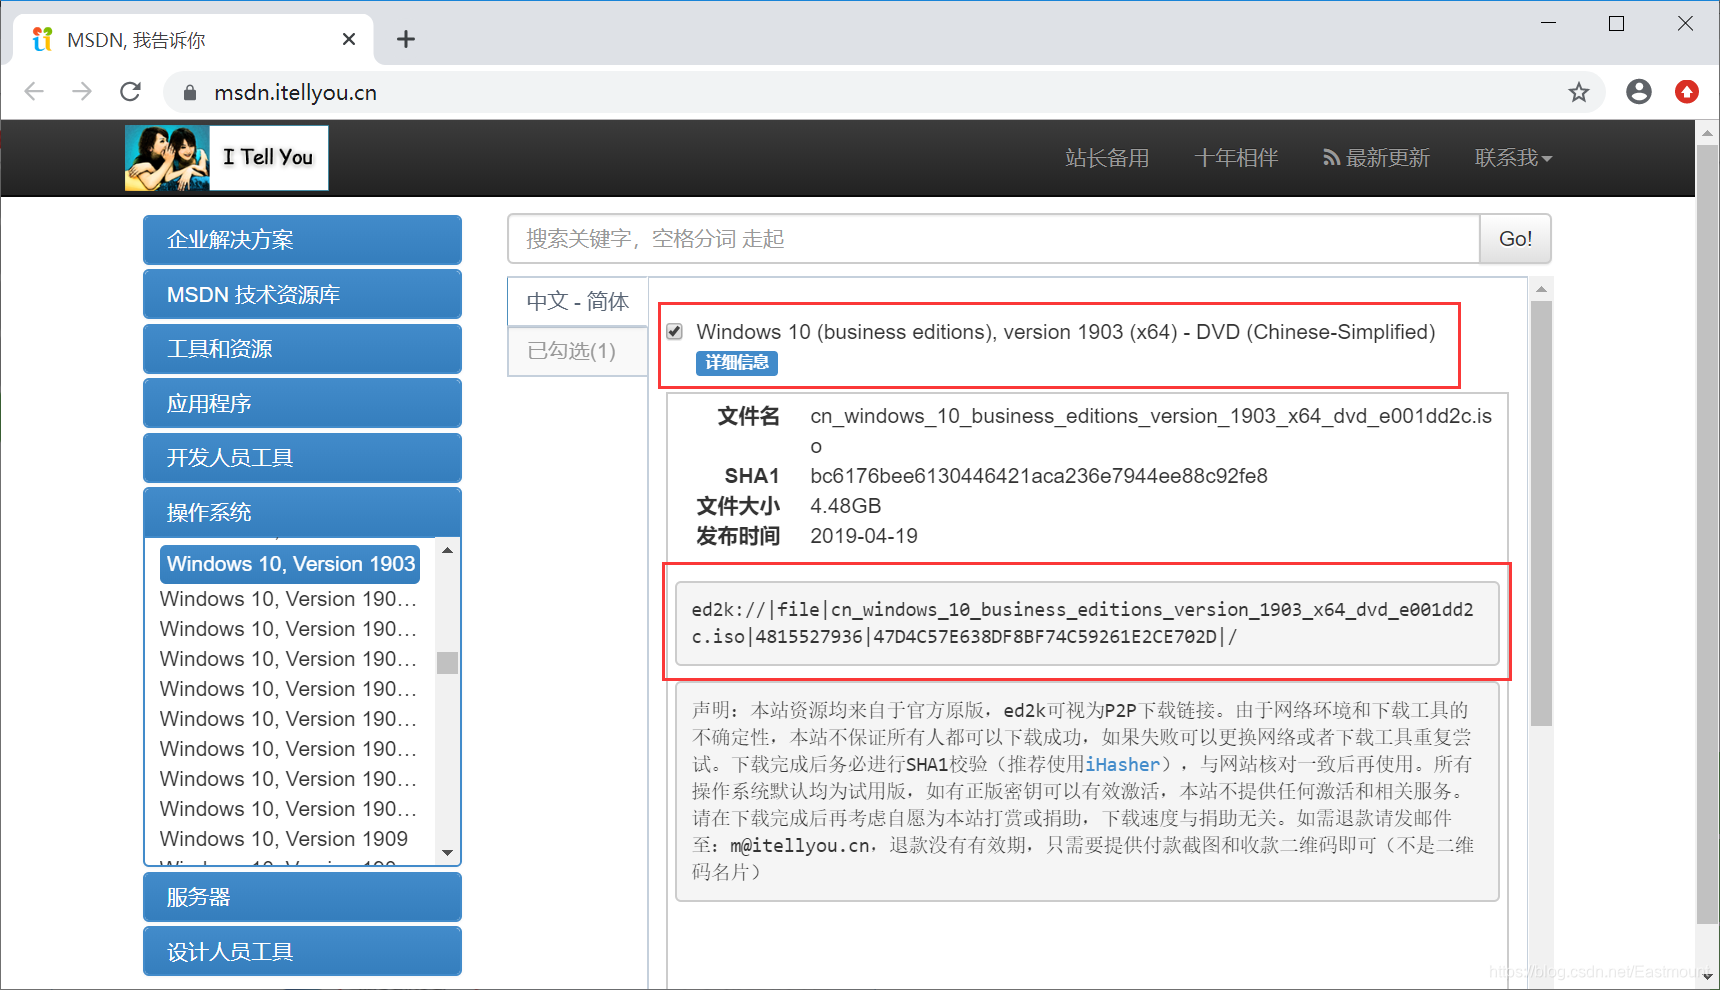
Task: Reload the page with the refresh icon
Action: point(130,92)
